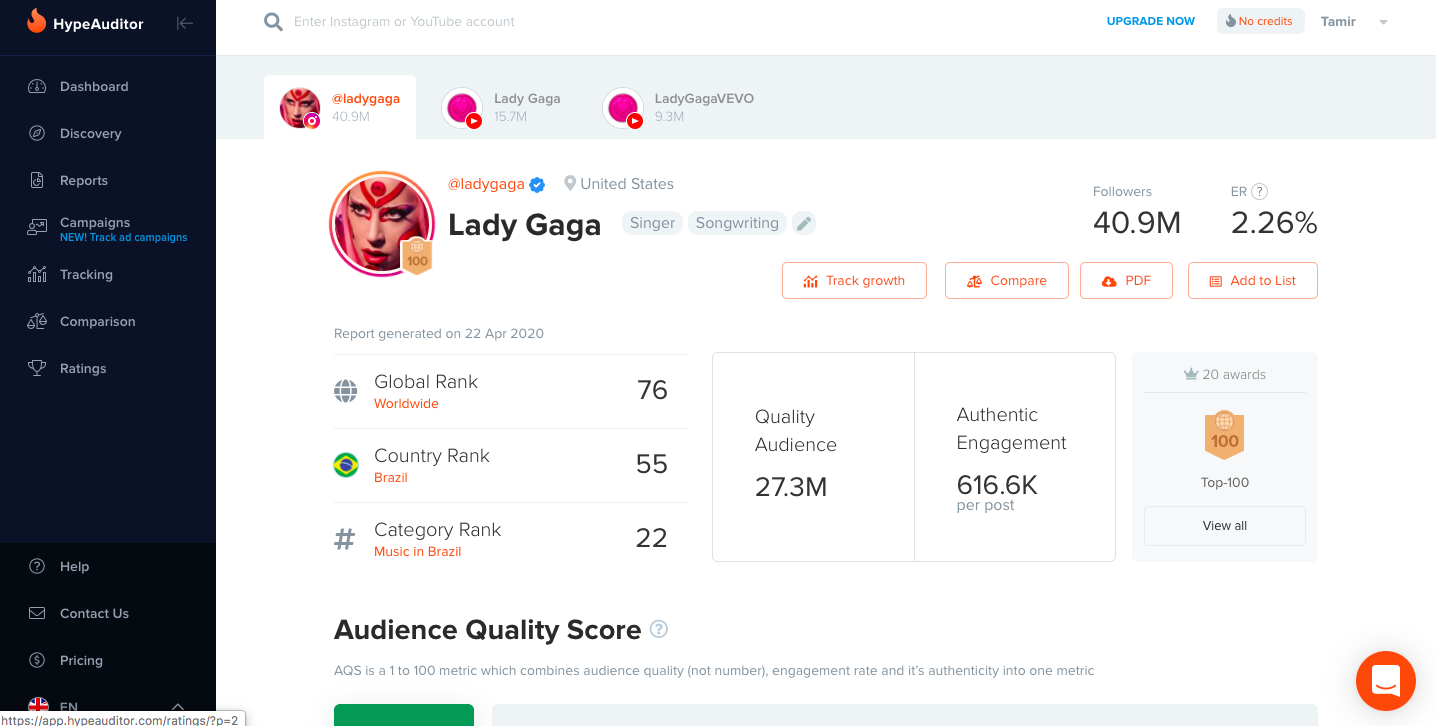Collapse the sidebar with the arrow
The height and width of the screenshot is (726, 1436).
[x=185, y=22]
